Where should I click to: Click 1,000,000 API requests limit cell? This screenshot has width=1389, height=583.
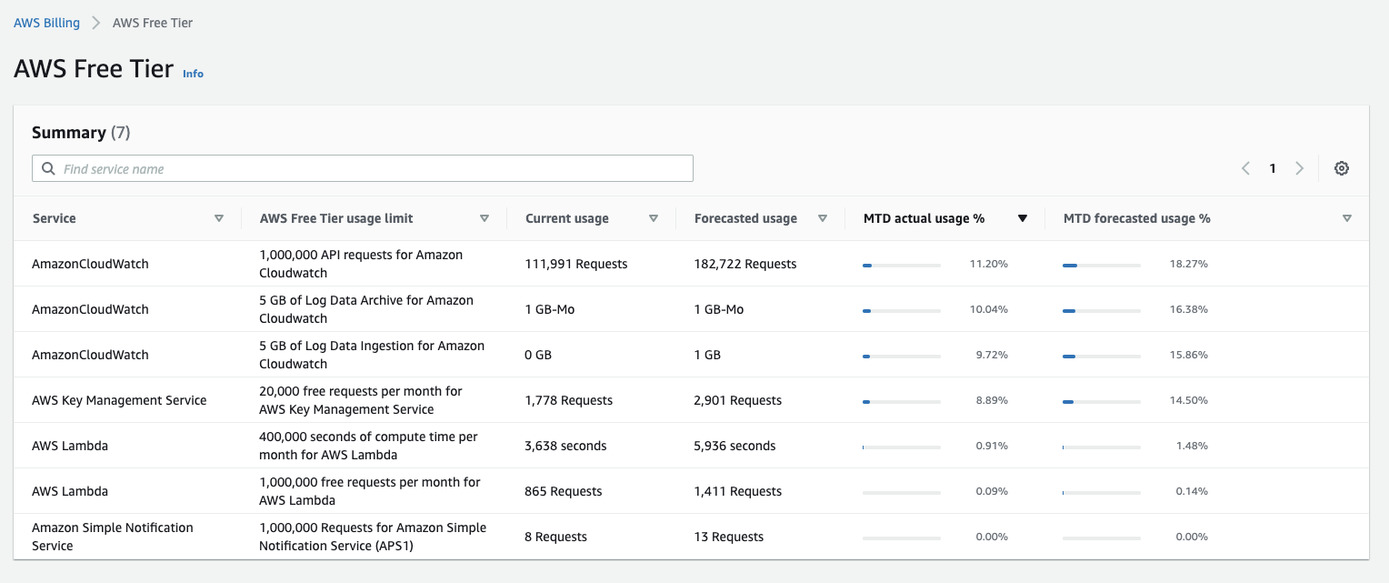(x=361, y=264)
